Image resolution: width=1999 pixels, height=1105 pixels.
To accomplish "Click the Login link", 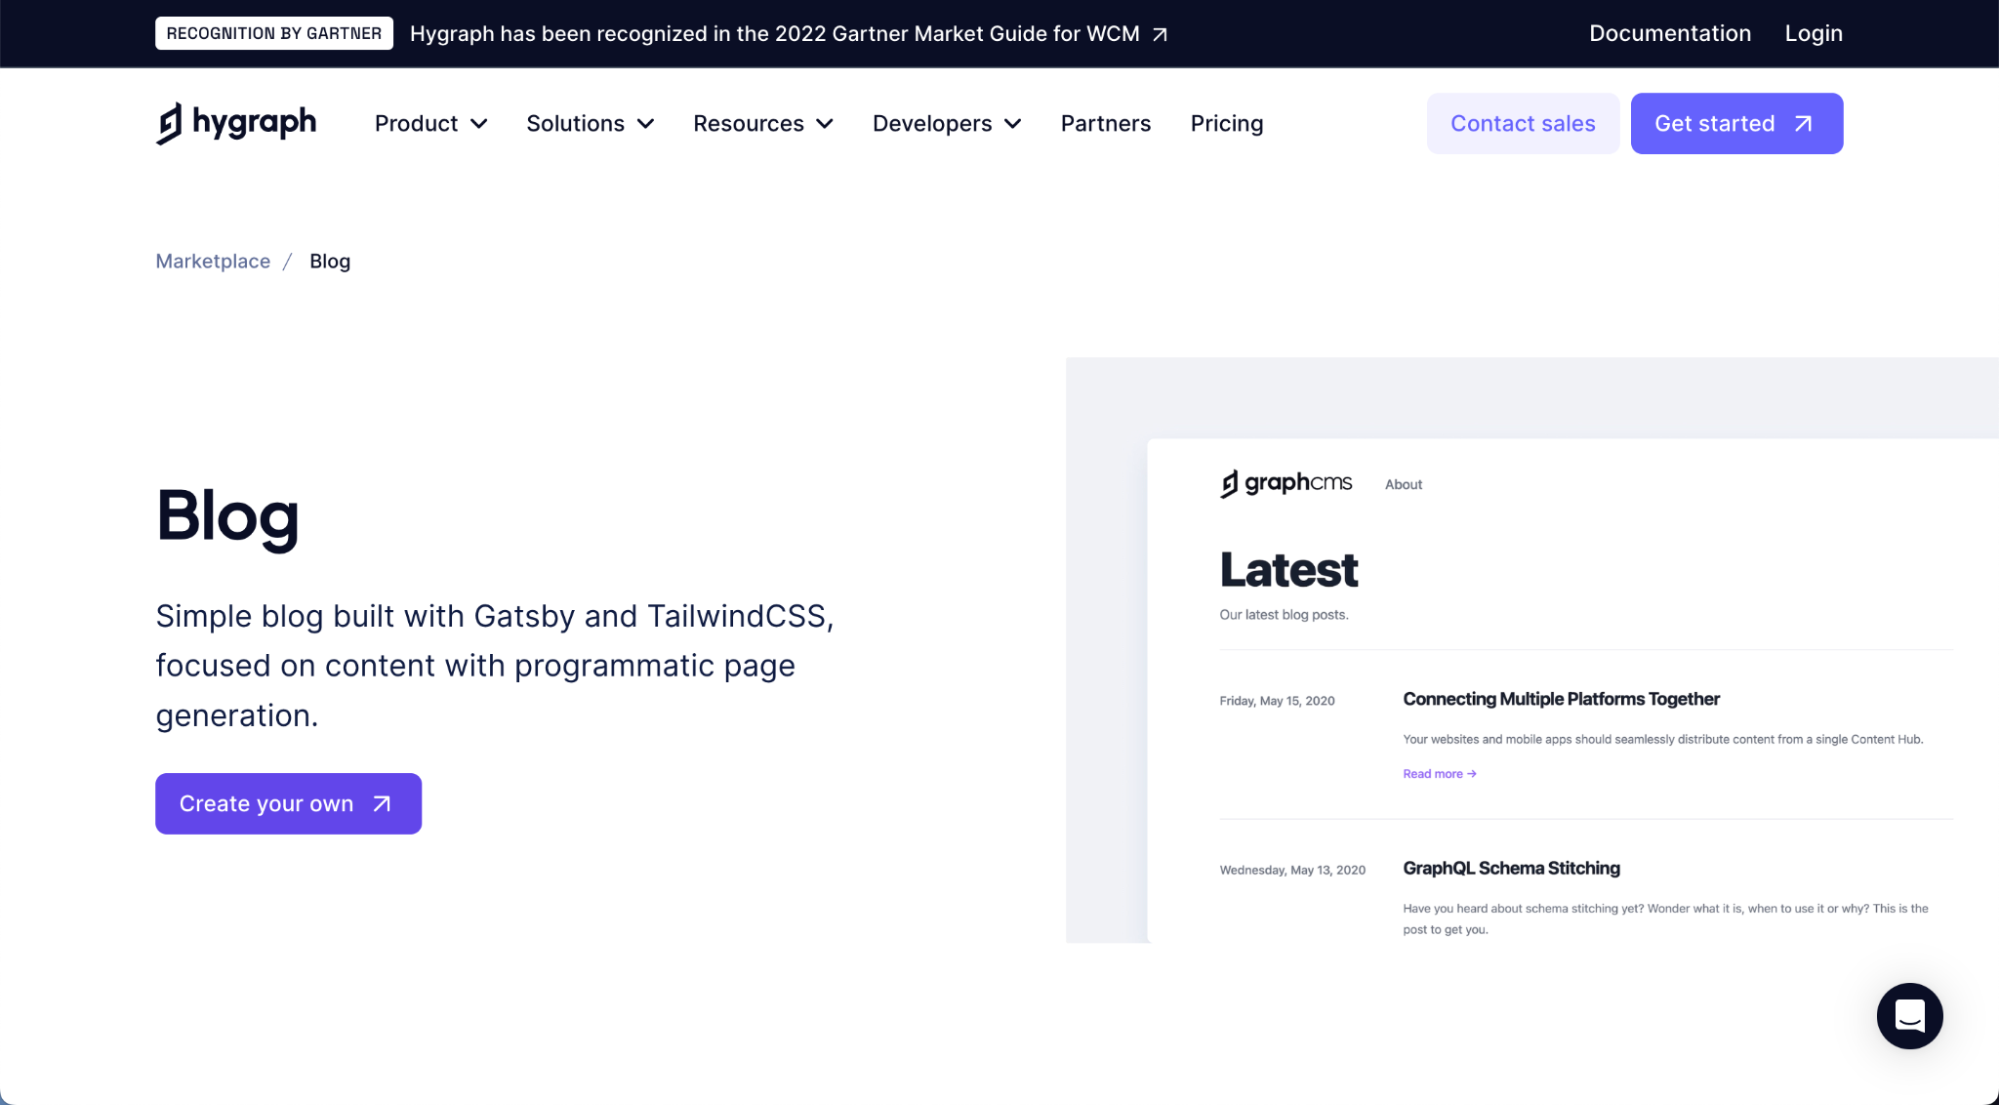I will (x=1812, y=33).
